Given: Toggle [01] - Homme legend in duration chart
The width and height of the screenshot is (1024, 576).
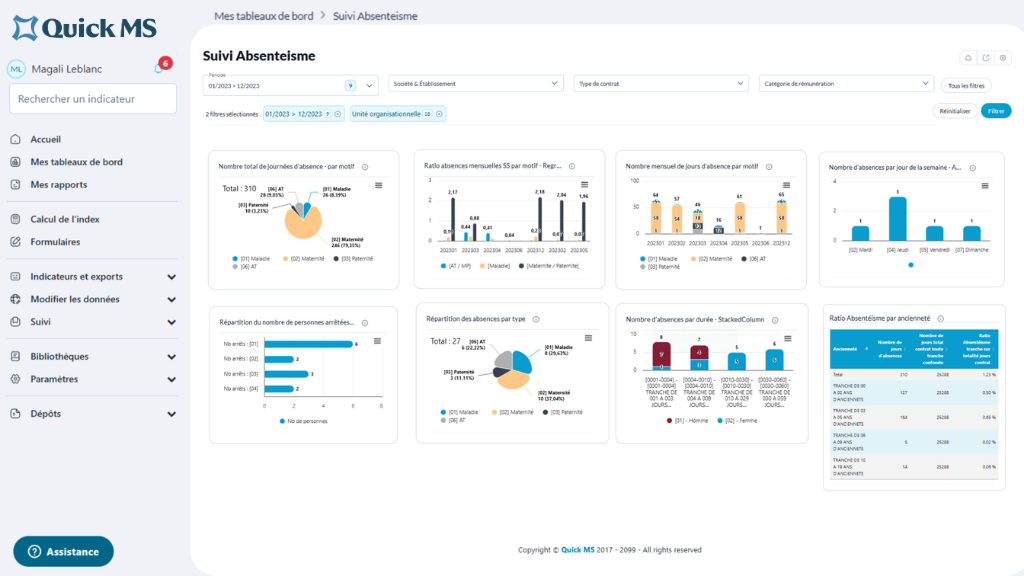Looking at the screenshot, I should point(687,421).
